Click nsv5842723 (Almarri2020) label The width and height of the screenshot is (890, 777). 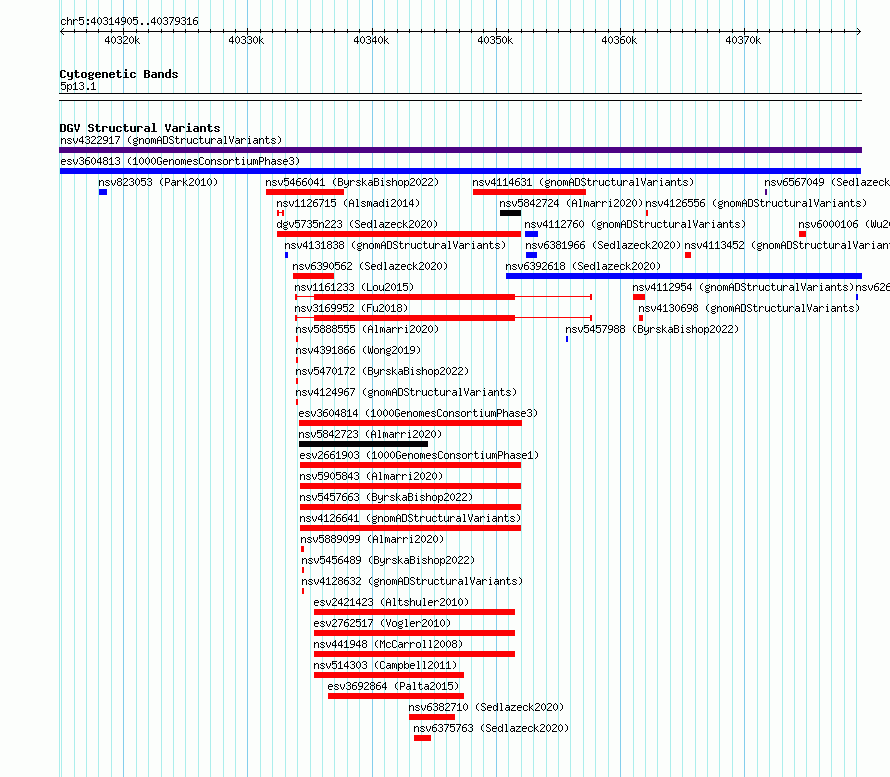coord(370,434)
